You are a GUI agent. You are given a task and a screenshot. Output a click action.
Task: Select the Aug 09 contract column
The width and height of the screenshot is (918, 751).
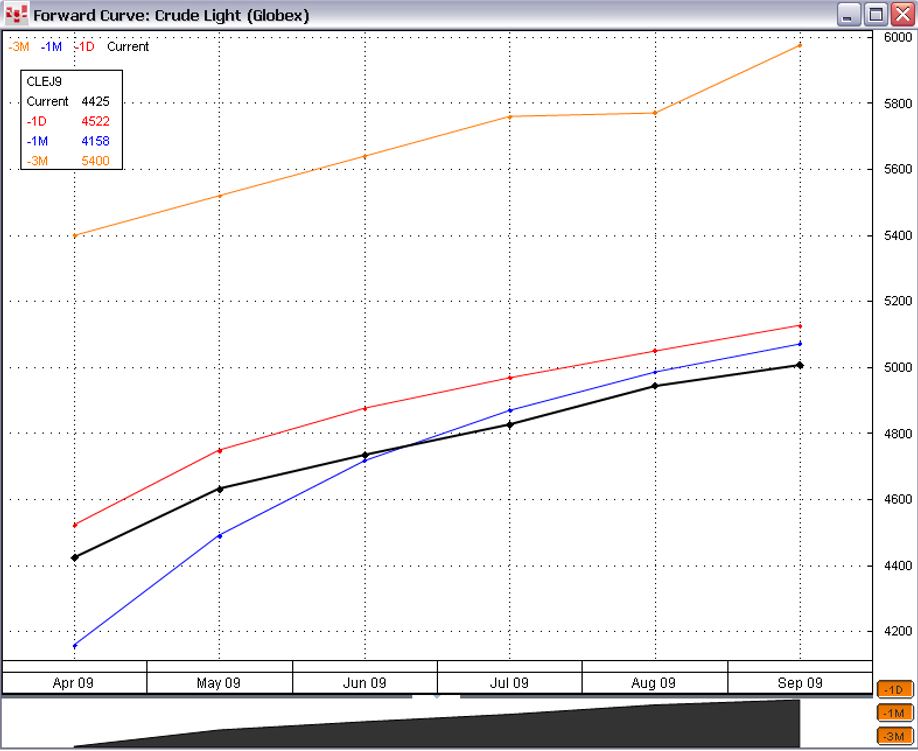coord(655,683)
